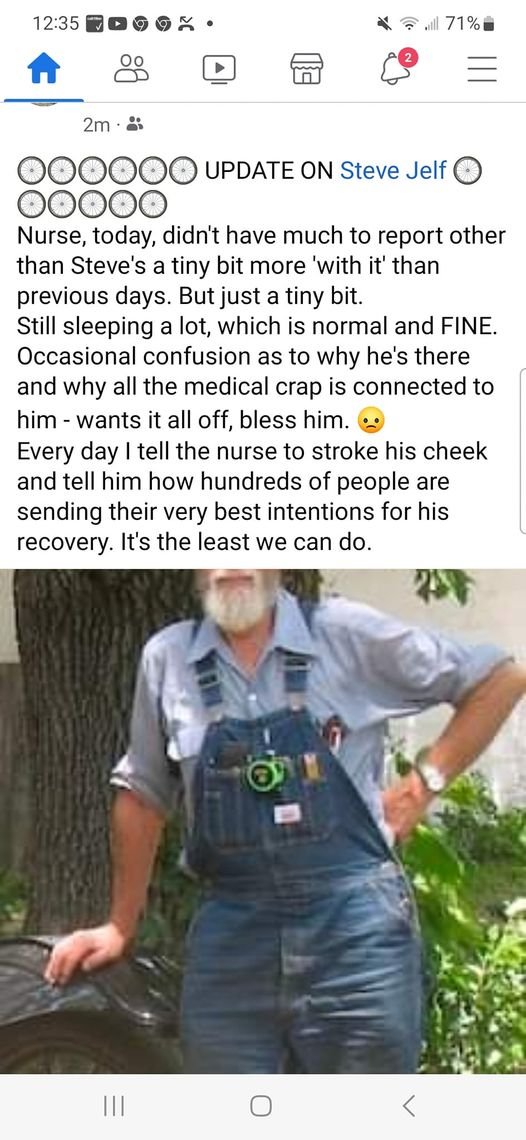Tap the Android back arrow button
The image size is (526, 1140).
409,1107
